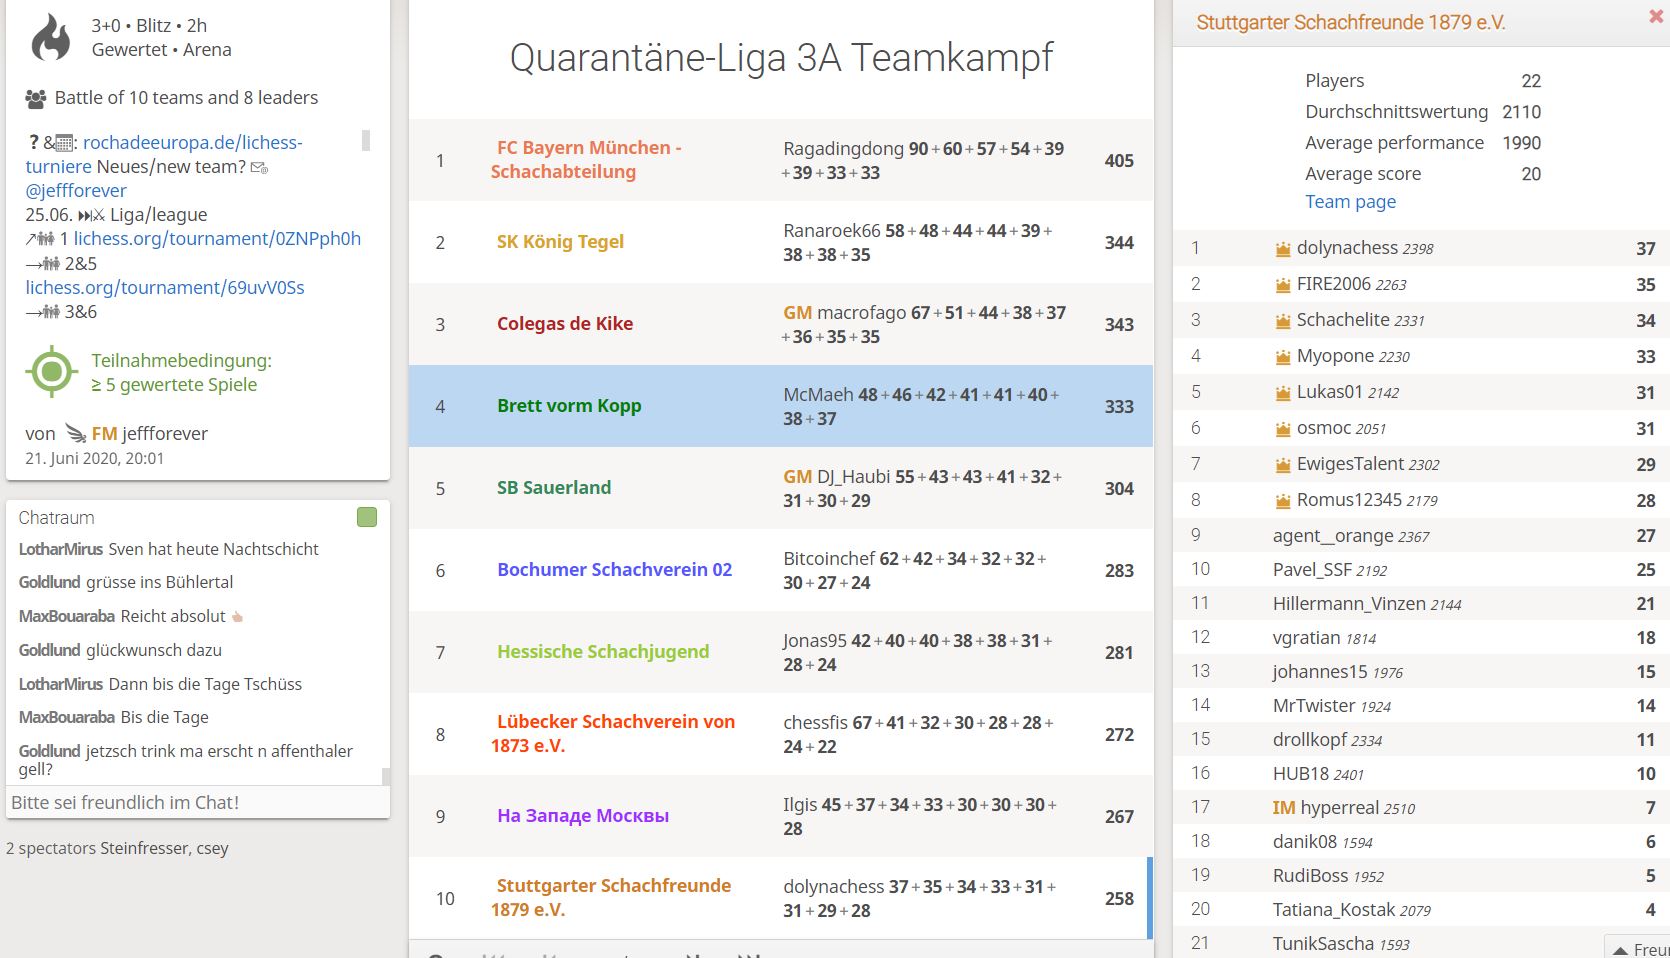Toggle the chat room checkbox
This screenshot has height=958, width=1670.
click(367, 517)
